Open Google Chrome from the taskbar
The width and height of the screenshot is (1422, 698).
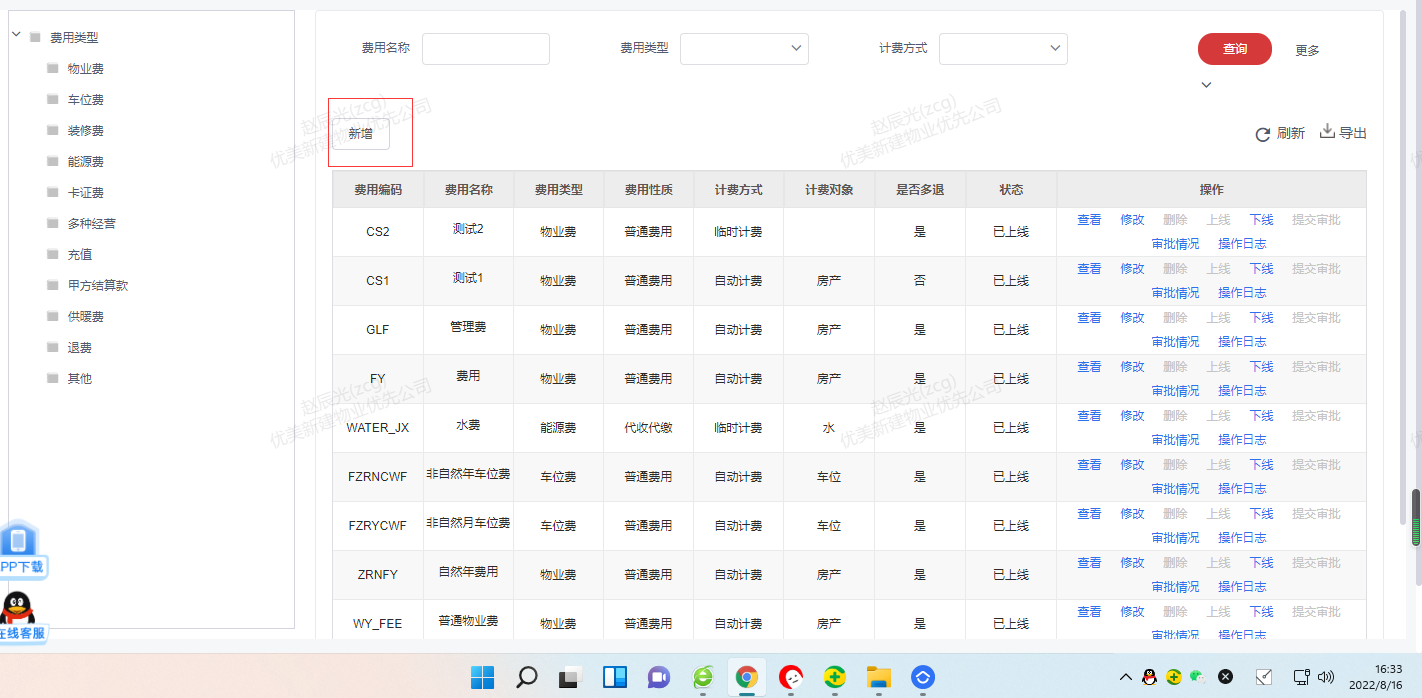[x=746, y=677]
